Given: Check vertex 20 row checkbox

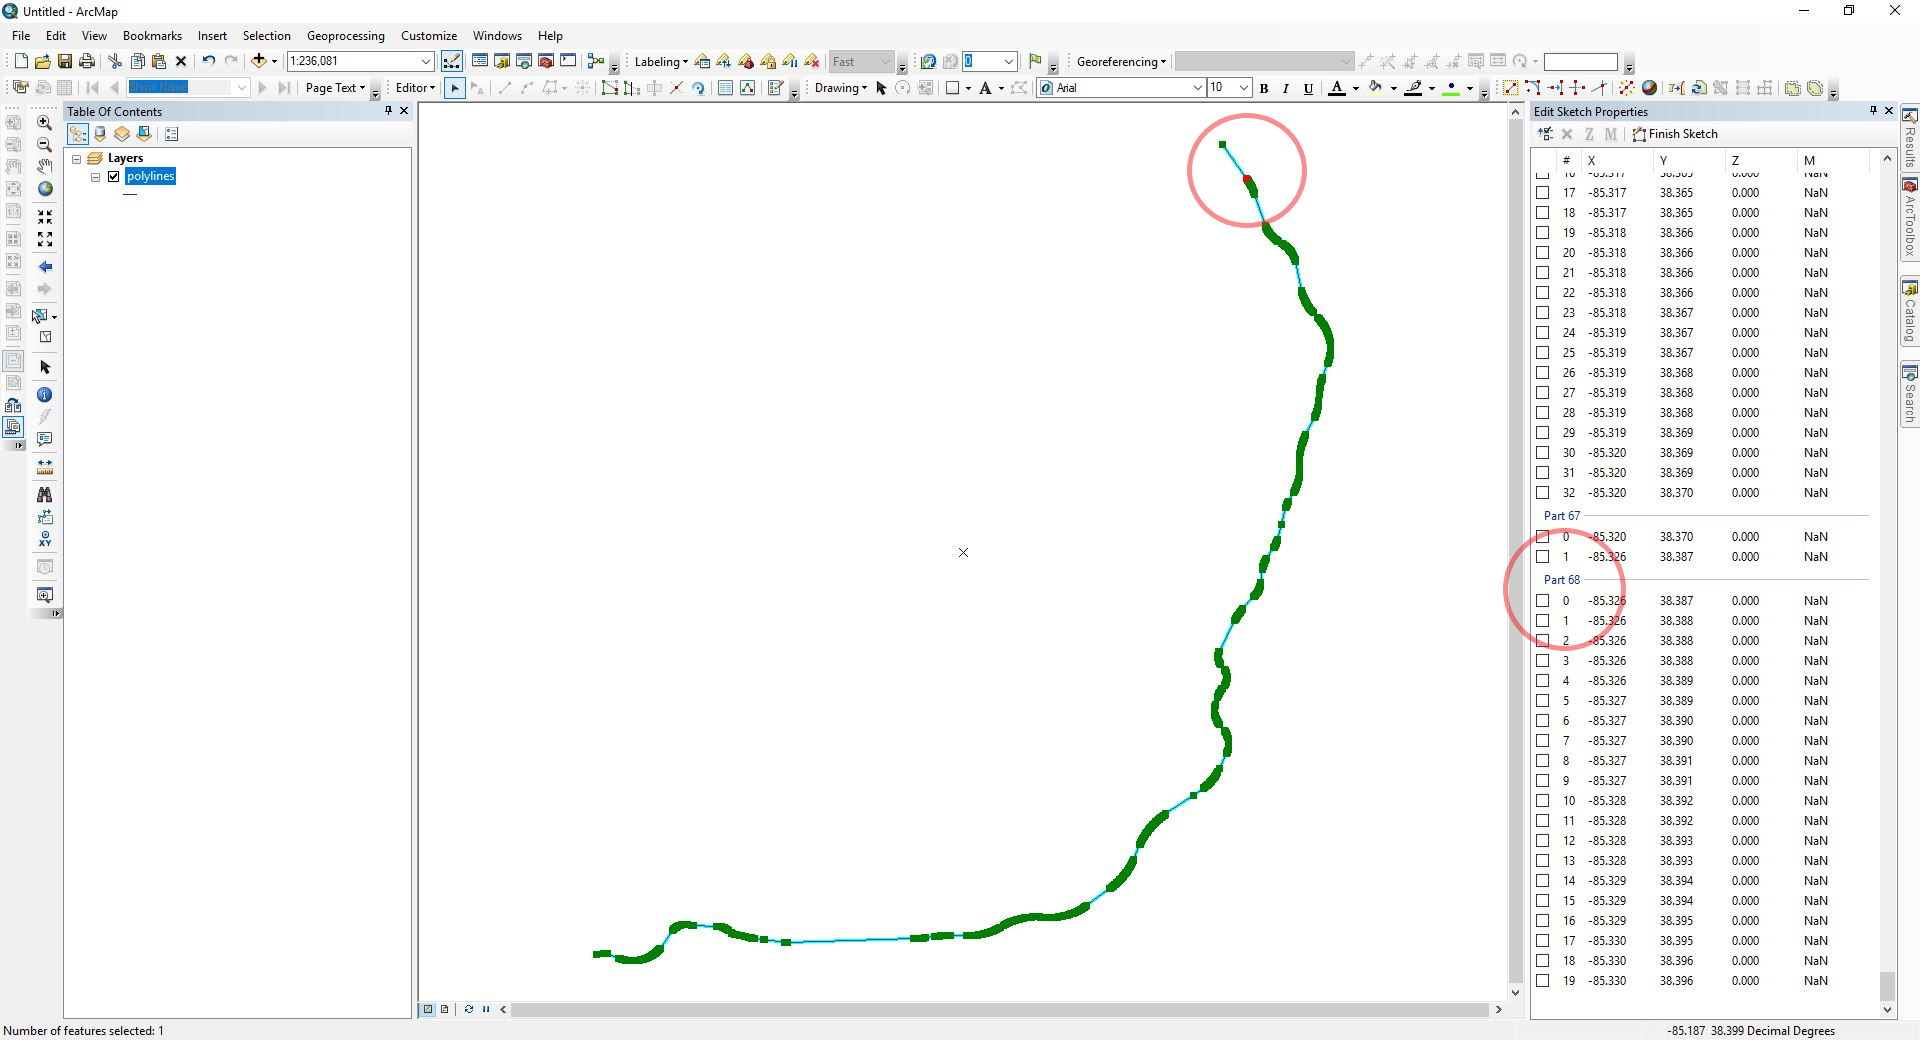Looking at the screenshot, I should (1543, 253).
